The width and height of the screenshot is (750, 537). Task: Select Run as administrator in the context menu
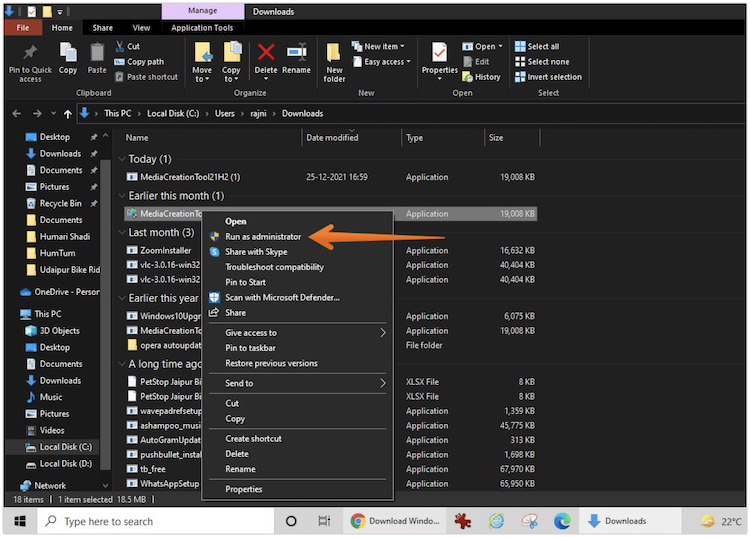click(x=263, y=237)
